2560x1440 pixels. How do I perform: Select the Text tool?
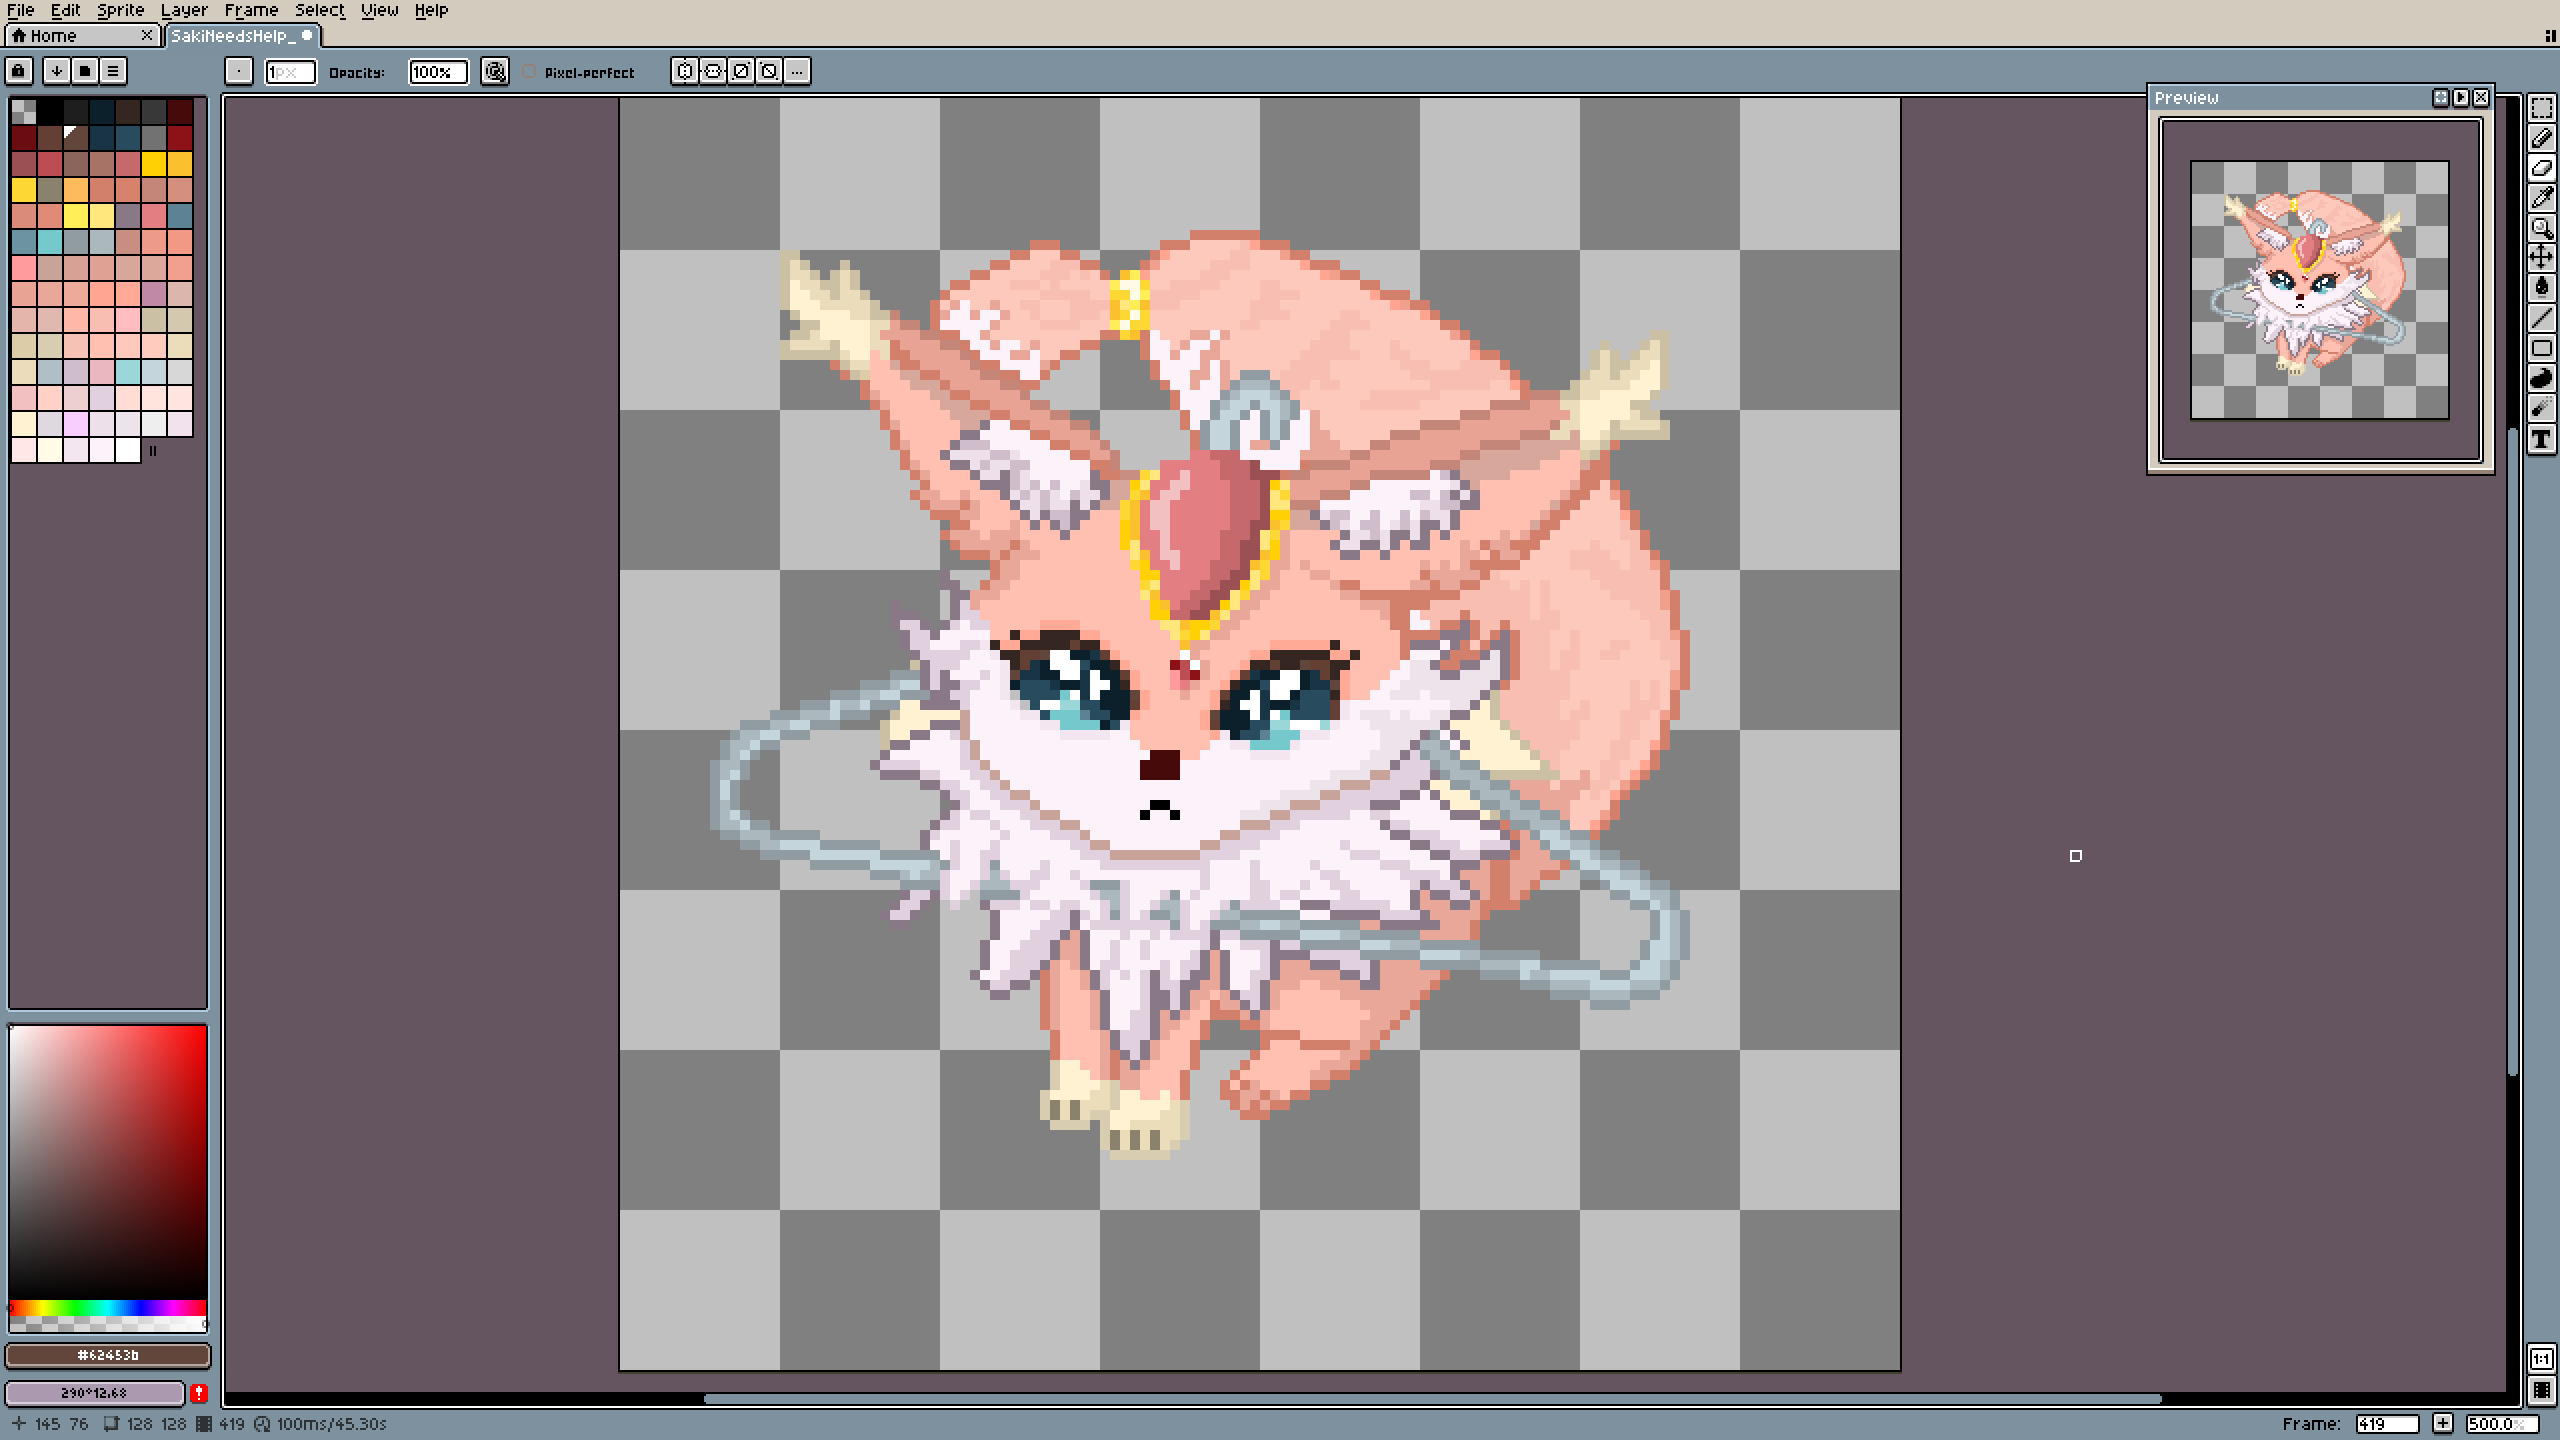(2541, 439)
